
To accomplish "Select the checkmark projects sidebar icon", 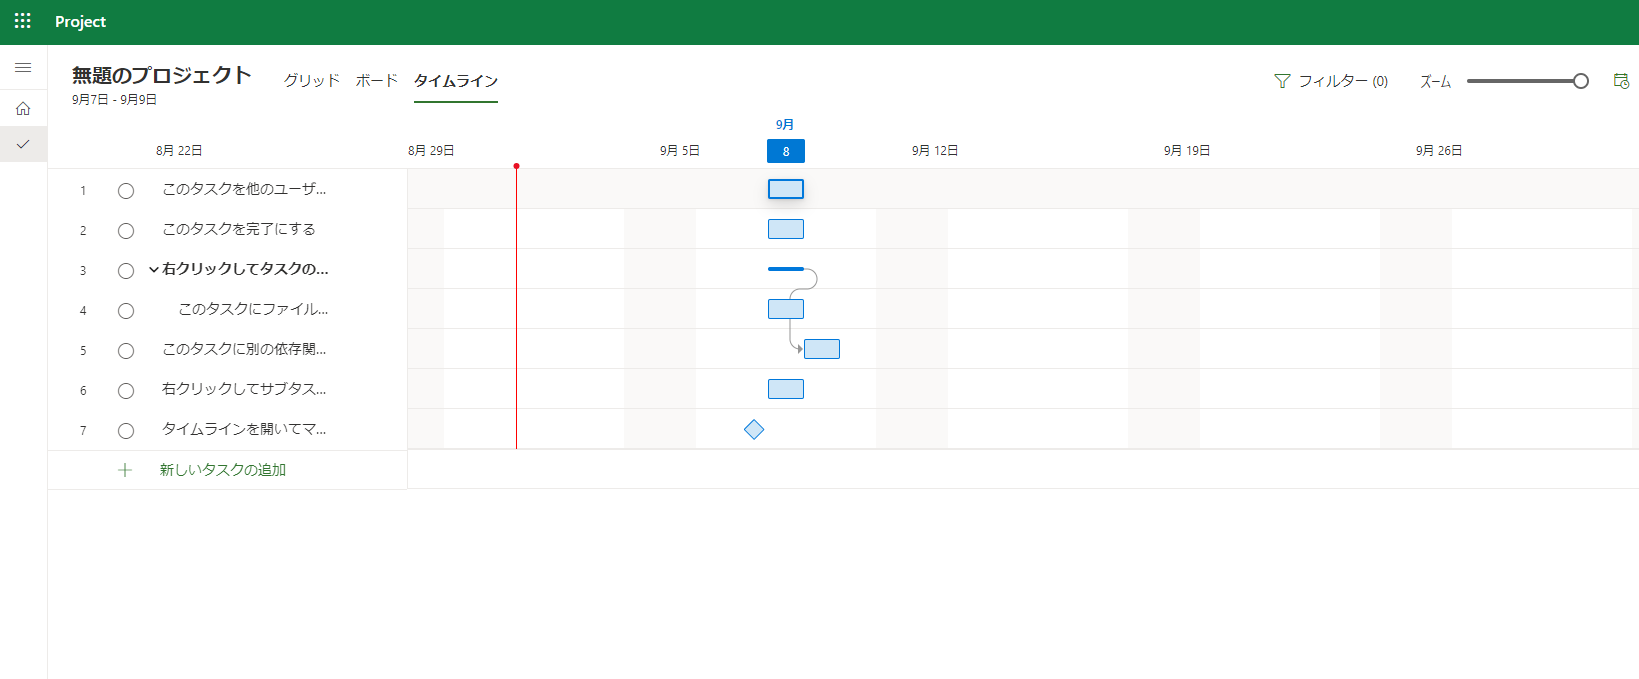I will point(23,145).
